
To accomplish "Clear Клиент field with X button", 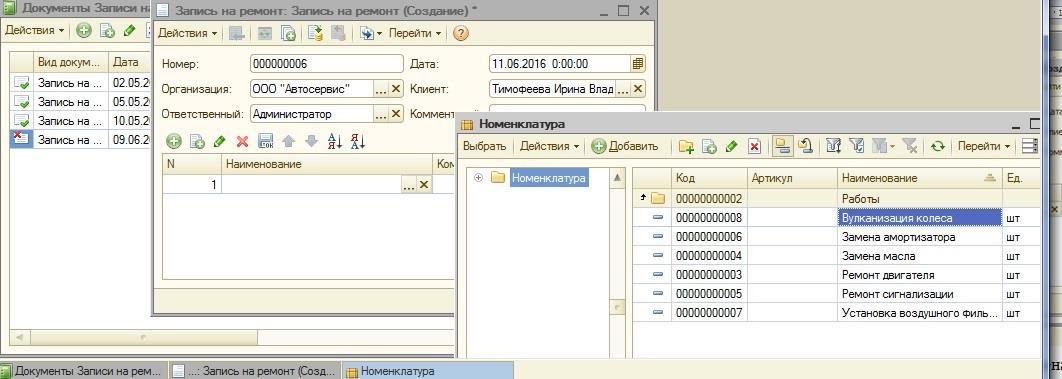I will [638, 89].
